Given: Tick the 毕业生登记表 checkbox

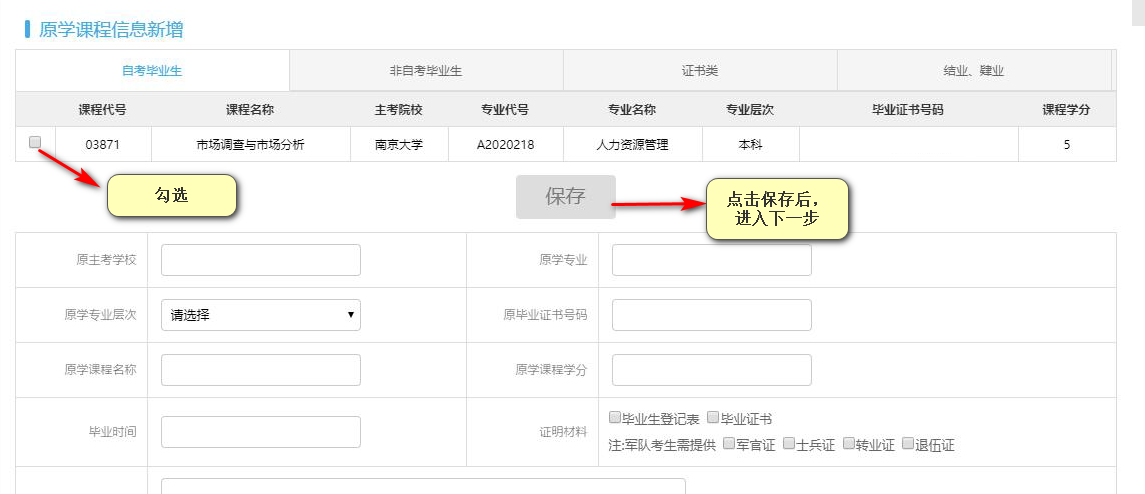Looking at the screenshot, I should point(615,417).
